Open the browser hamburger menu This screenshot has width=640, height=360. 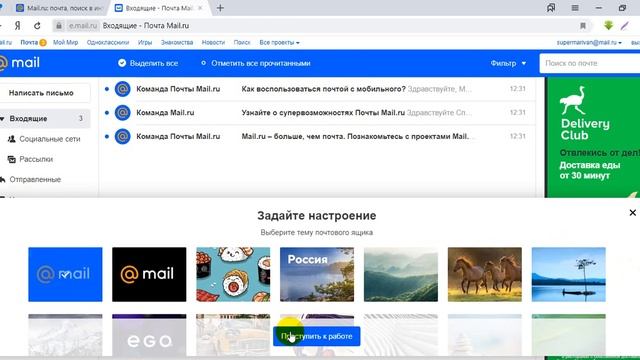tap(575, 8)
